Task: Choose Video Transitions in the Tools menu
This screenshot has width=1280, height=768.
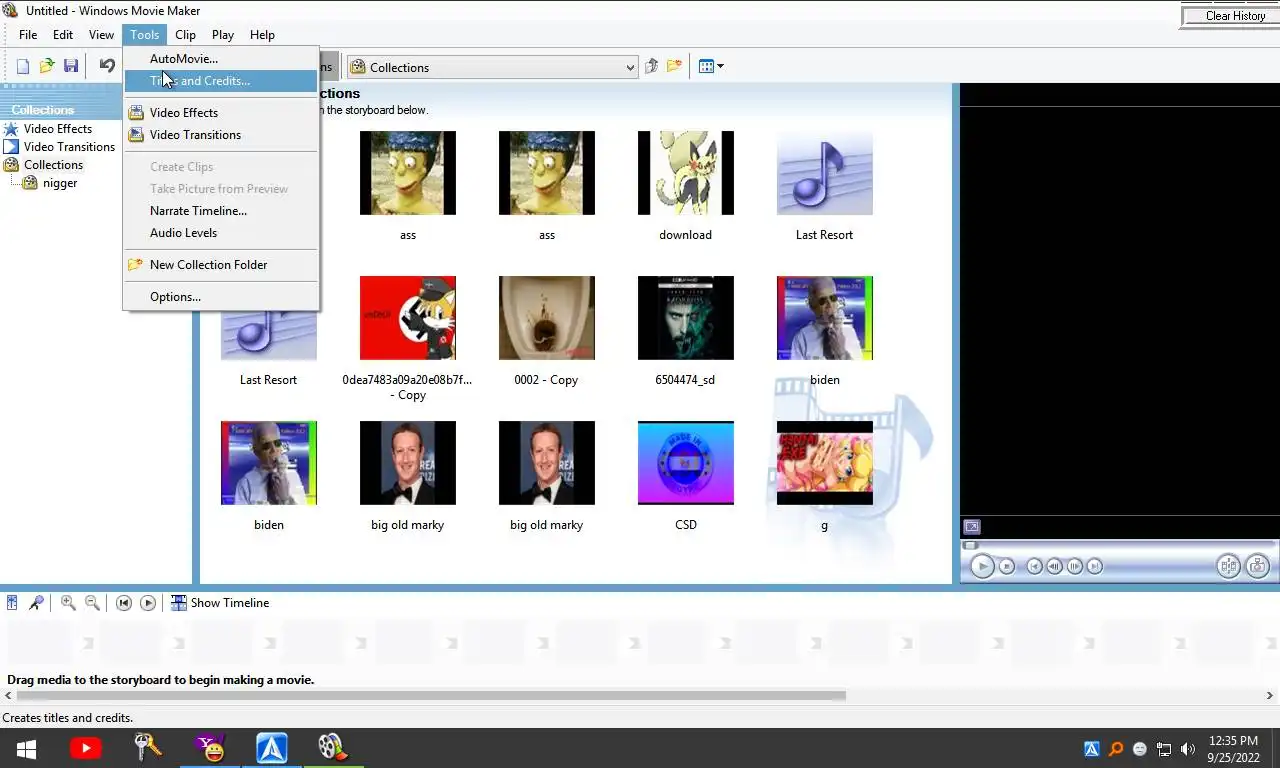Action: coord(221,135)
